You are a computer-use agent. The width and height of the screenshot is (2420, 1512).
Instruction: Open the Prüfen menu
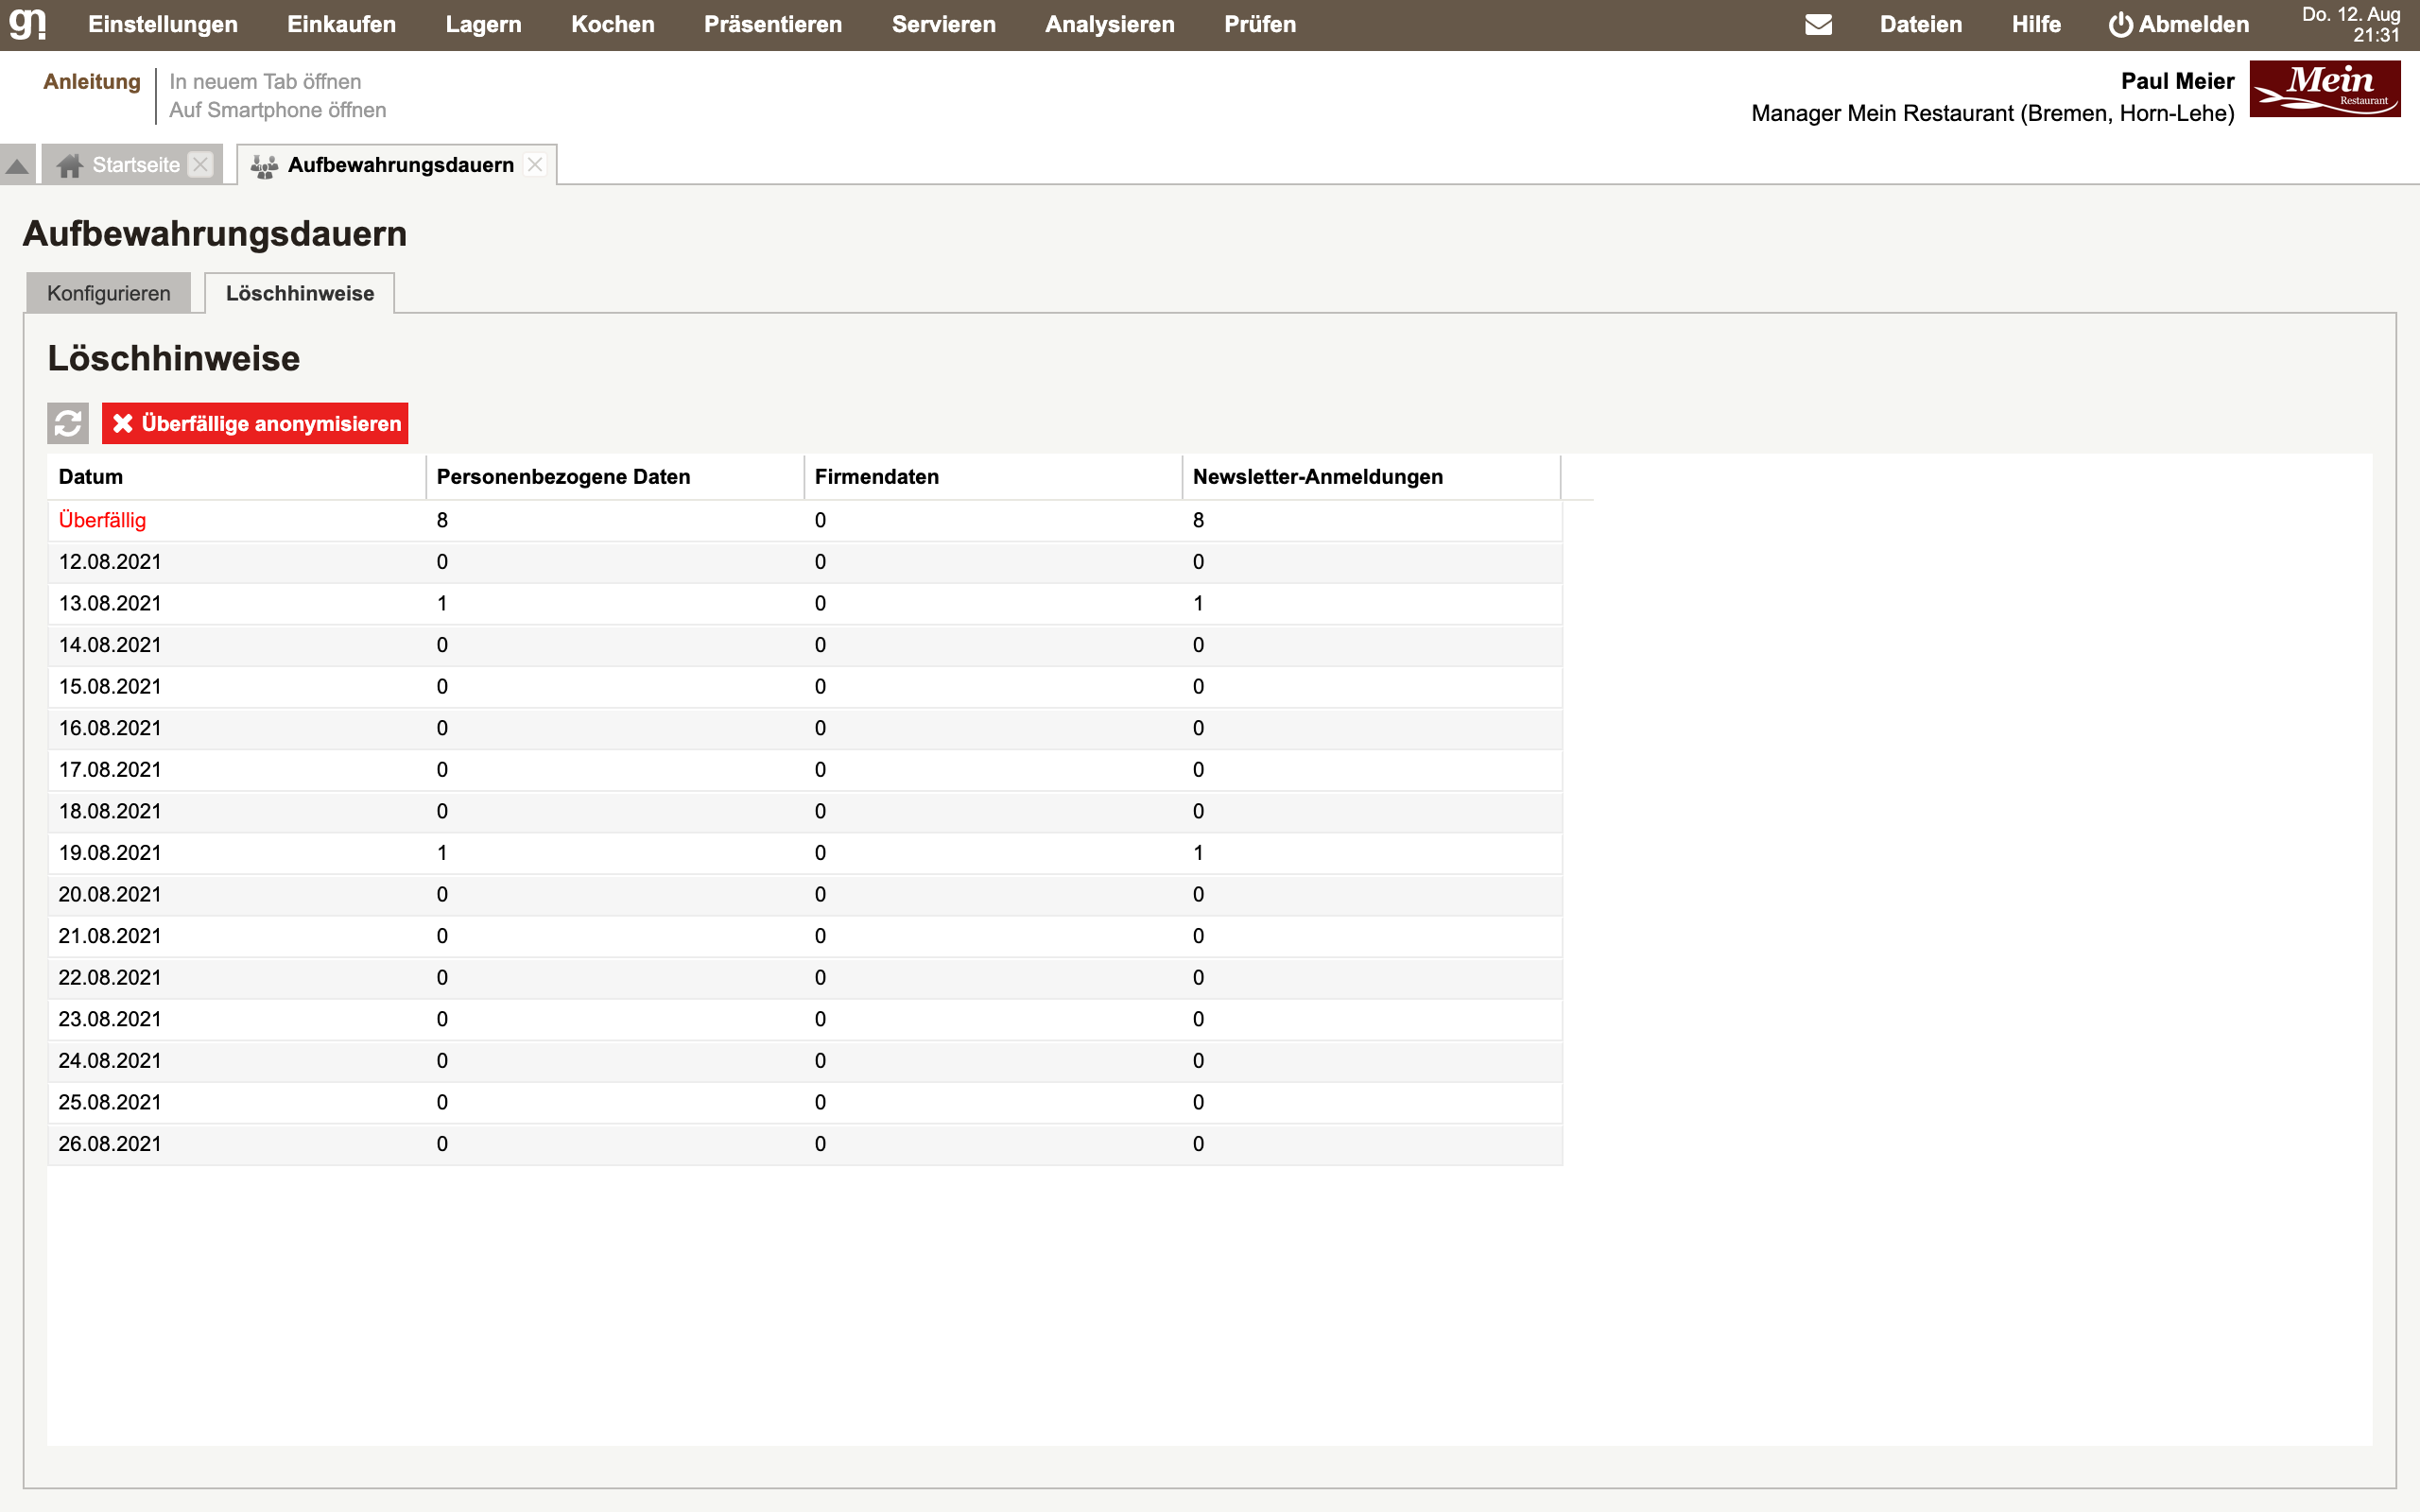coord(1260,24)
